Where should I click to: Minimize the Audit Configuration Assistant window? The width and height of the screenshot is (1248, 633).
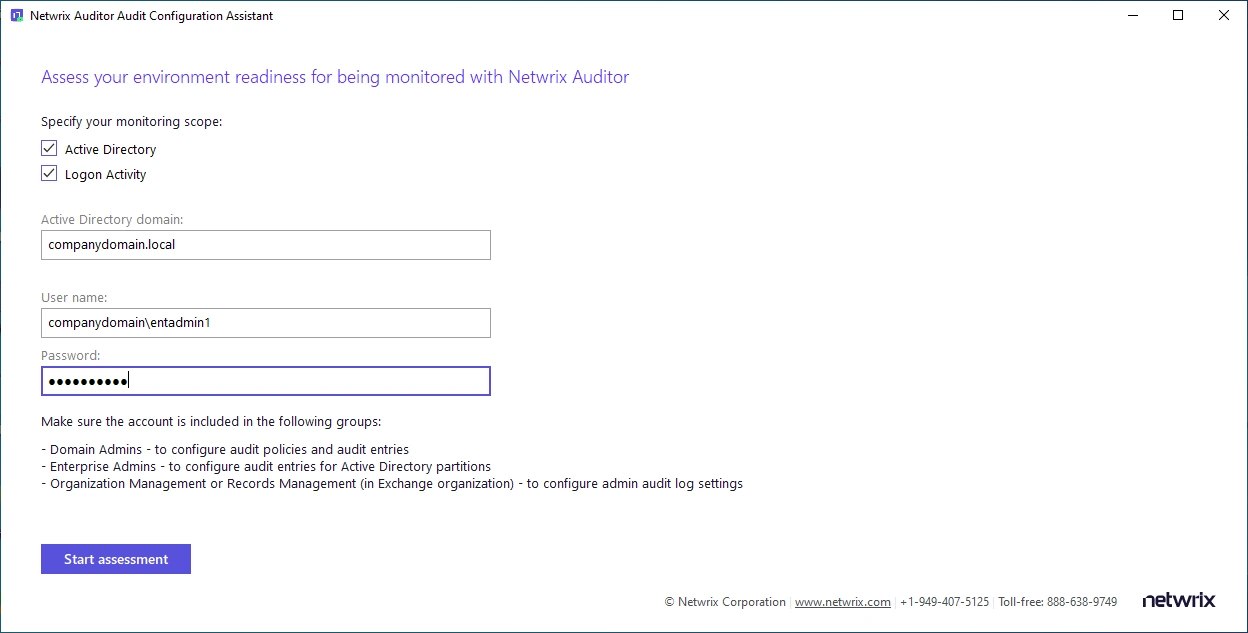coord(1132,15)
